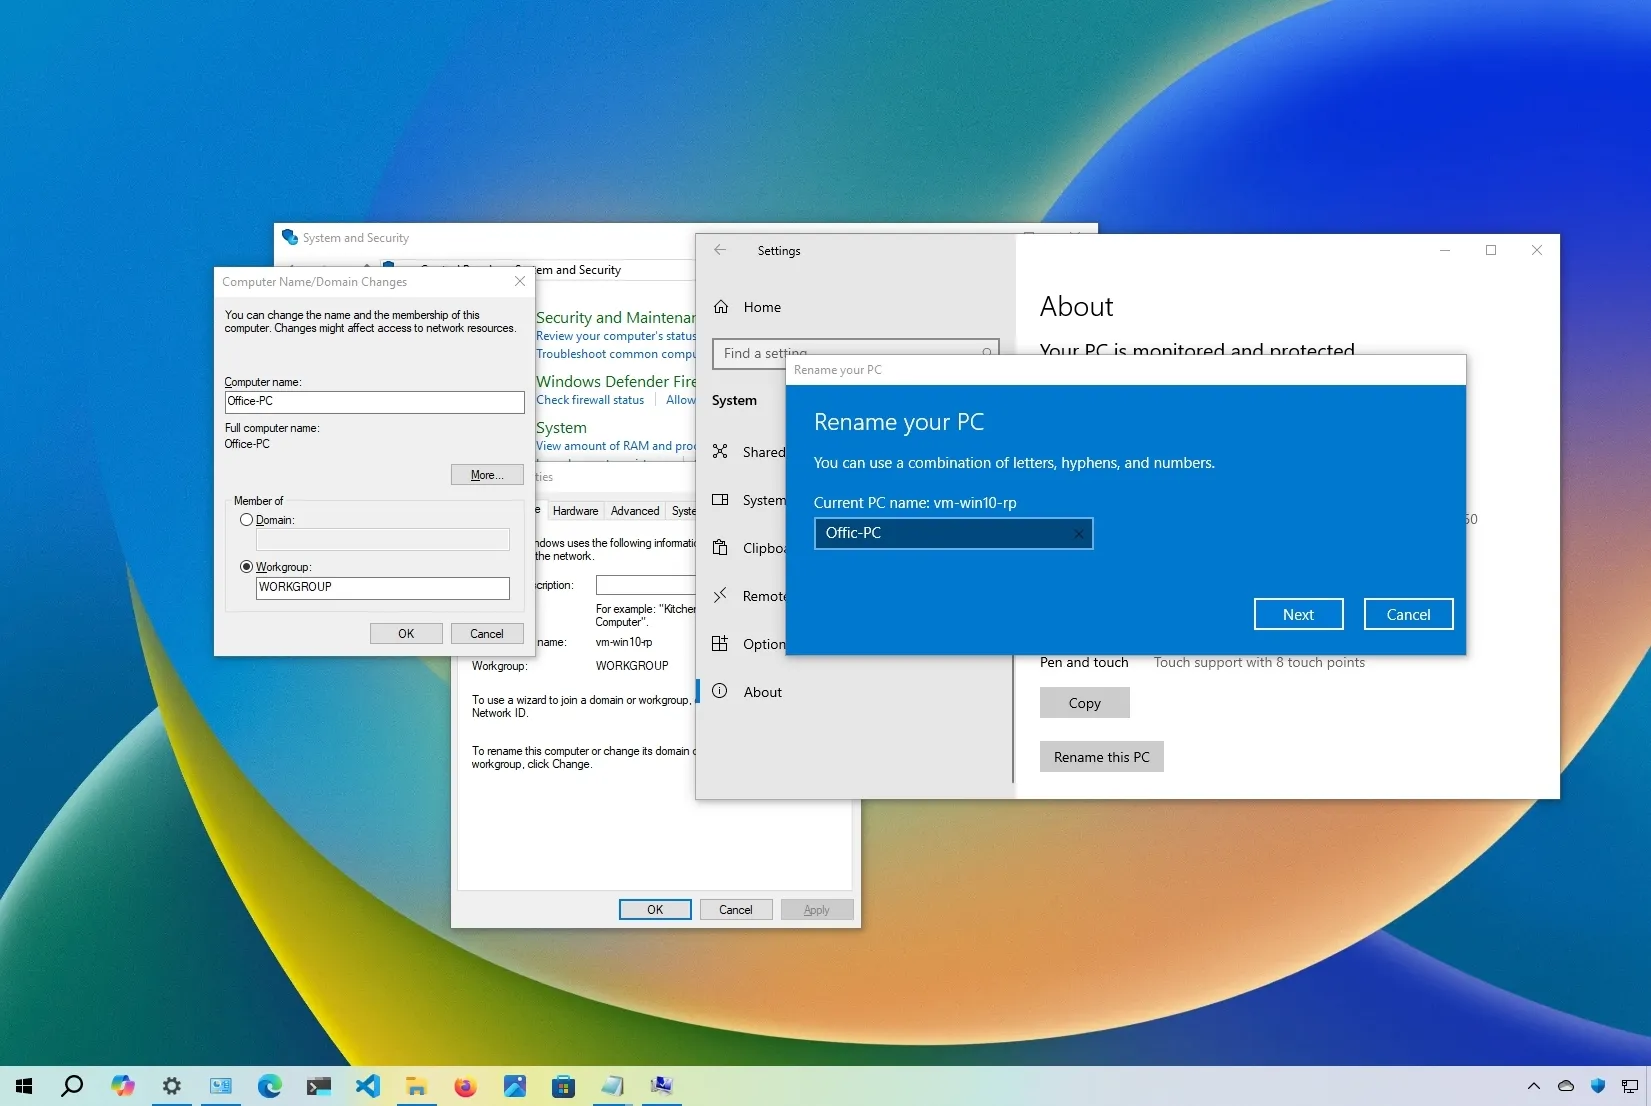Open Copilot from the taskbar

tap(122, 1086)
